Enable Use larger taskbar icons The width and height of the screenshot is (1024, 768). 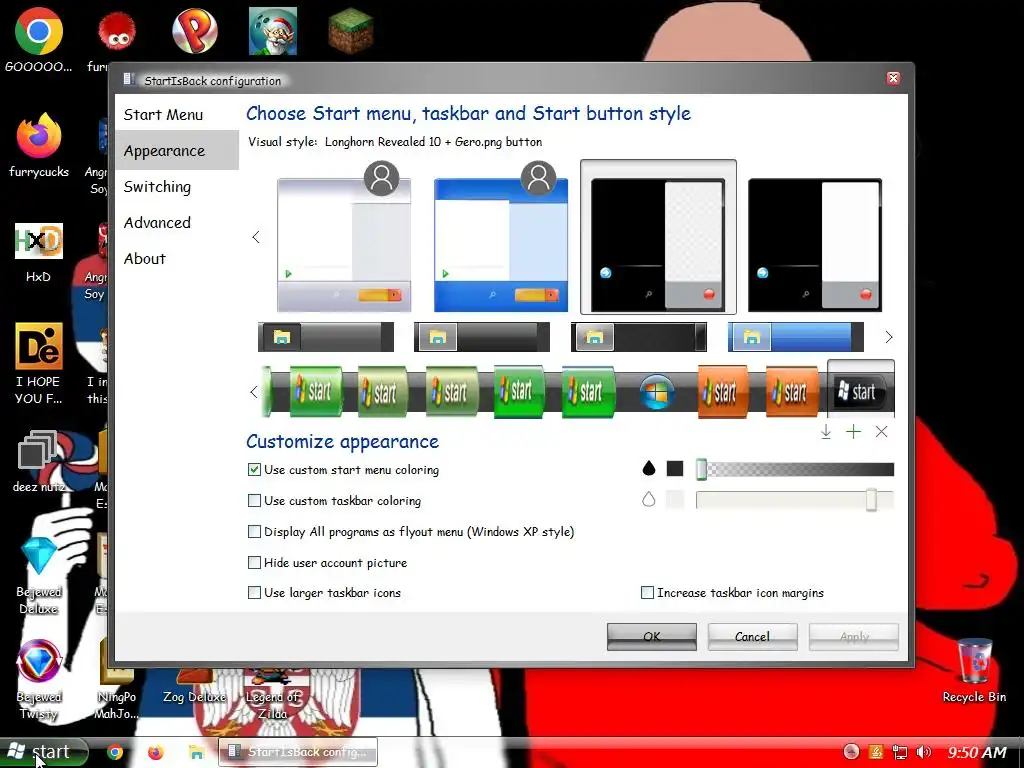(x=254, y=593)
